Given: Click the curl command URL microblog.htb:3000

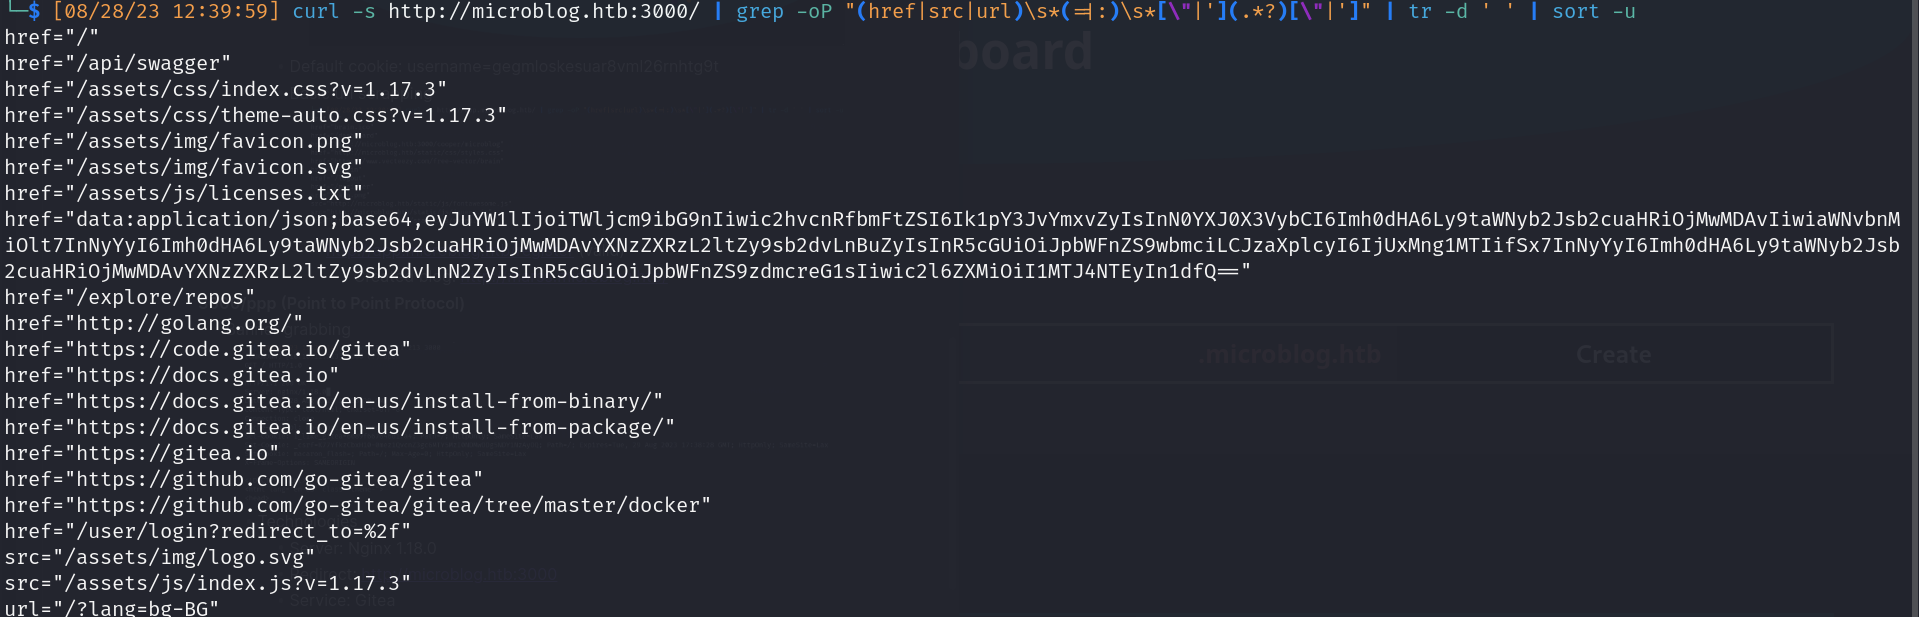Looking at the screenshot, I should tap(543, 12).
